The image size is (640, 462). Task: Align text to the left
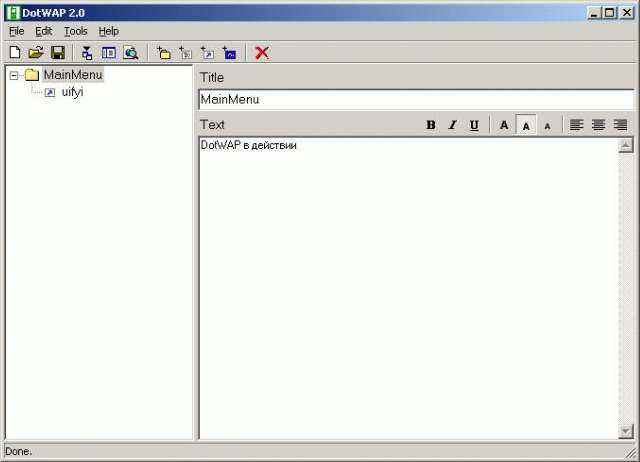(x=576, y=124)
